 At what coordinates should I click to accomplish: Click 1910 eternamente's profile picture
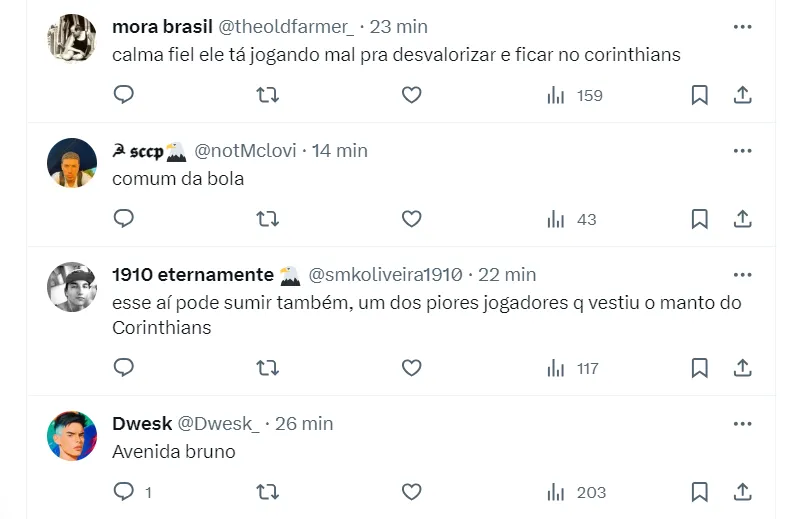click(x=72, y=287)
